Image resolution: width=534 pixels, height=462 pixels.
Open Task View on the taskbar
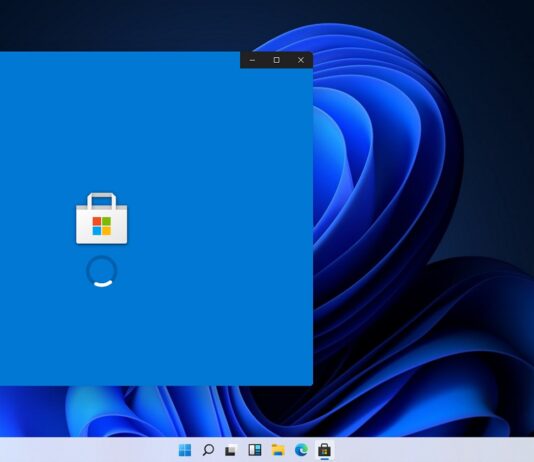tap(231, 450)
